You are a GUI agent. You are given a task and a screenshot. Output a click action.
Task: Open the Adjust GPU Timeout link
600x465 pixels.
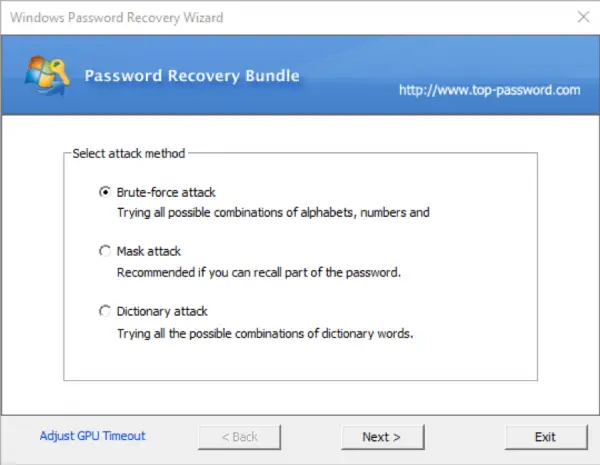(93, 436)
